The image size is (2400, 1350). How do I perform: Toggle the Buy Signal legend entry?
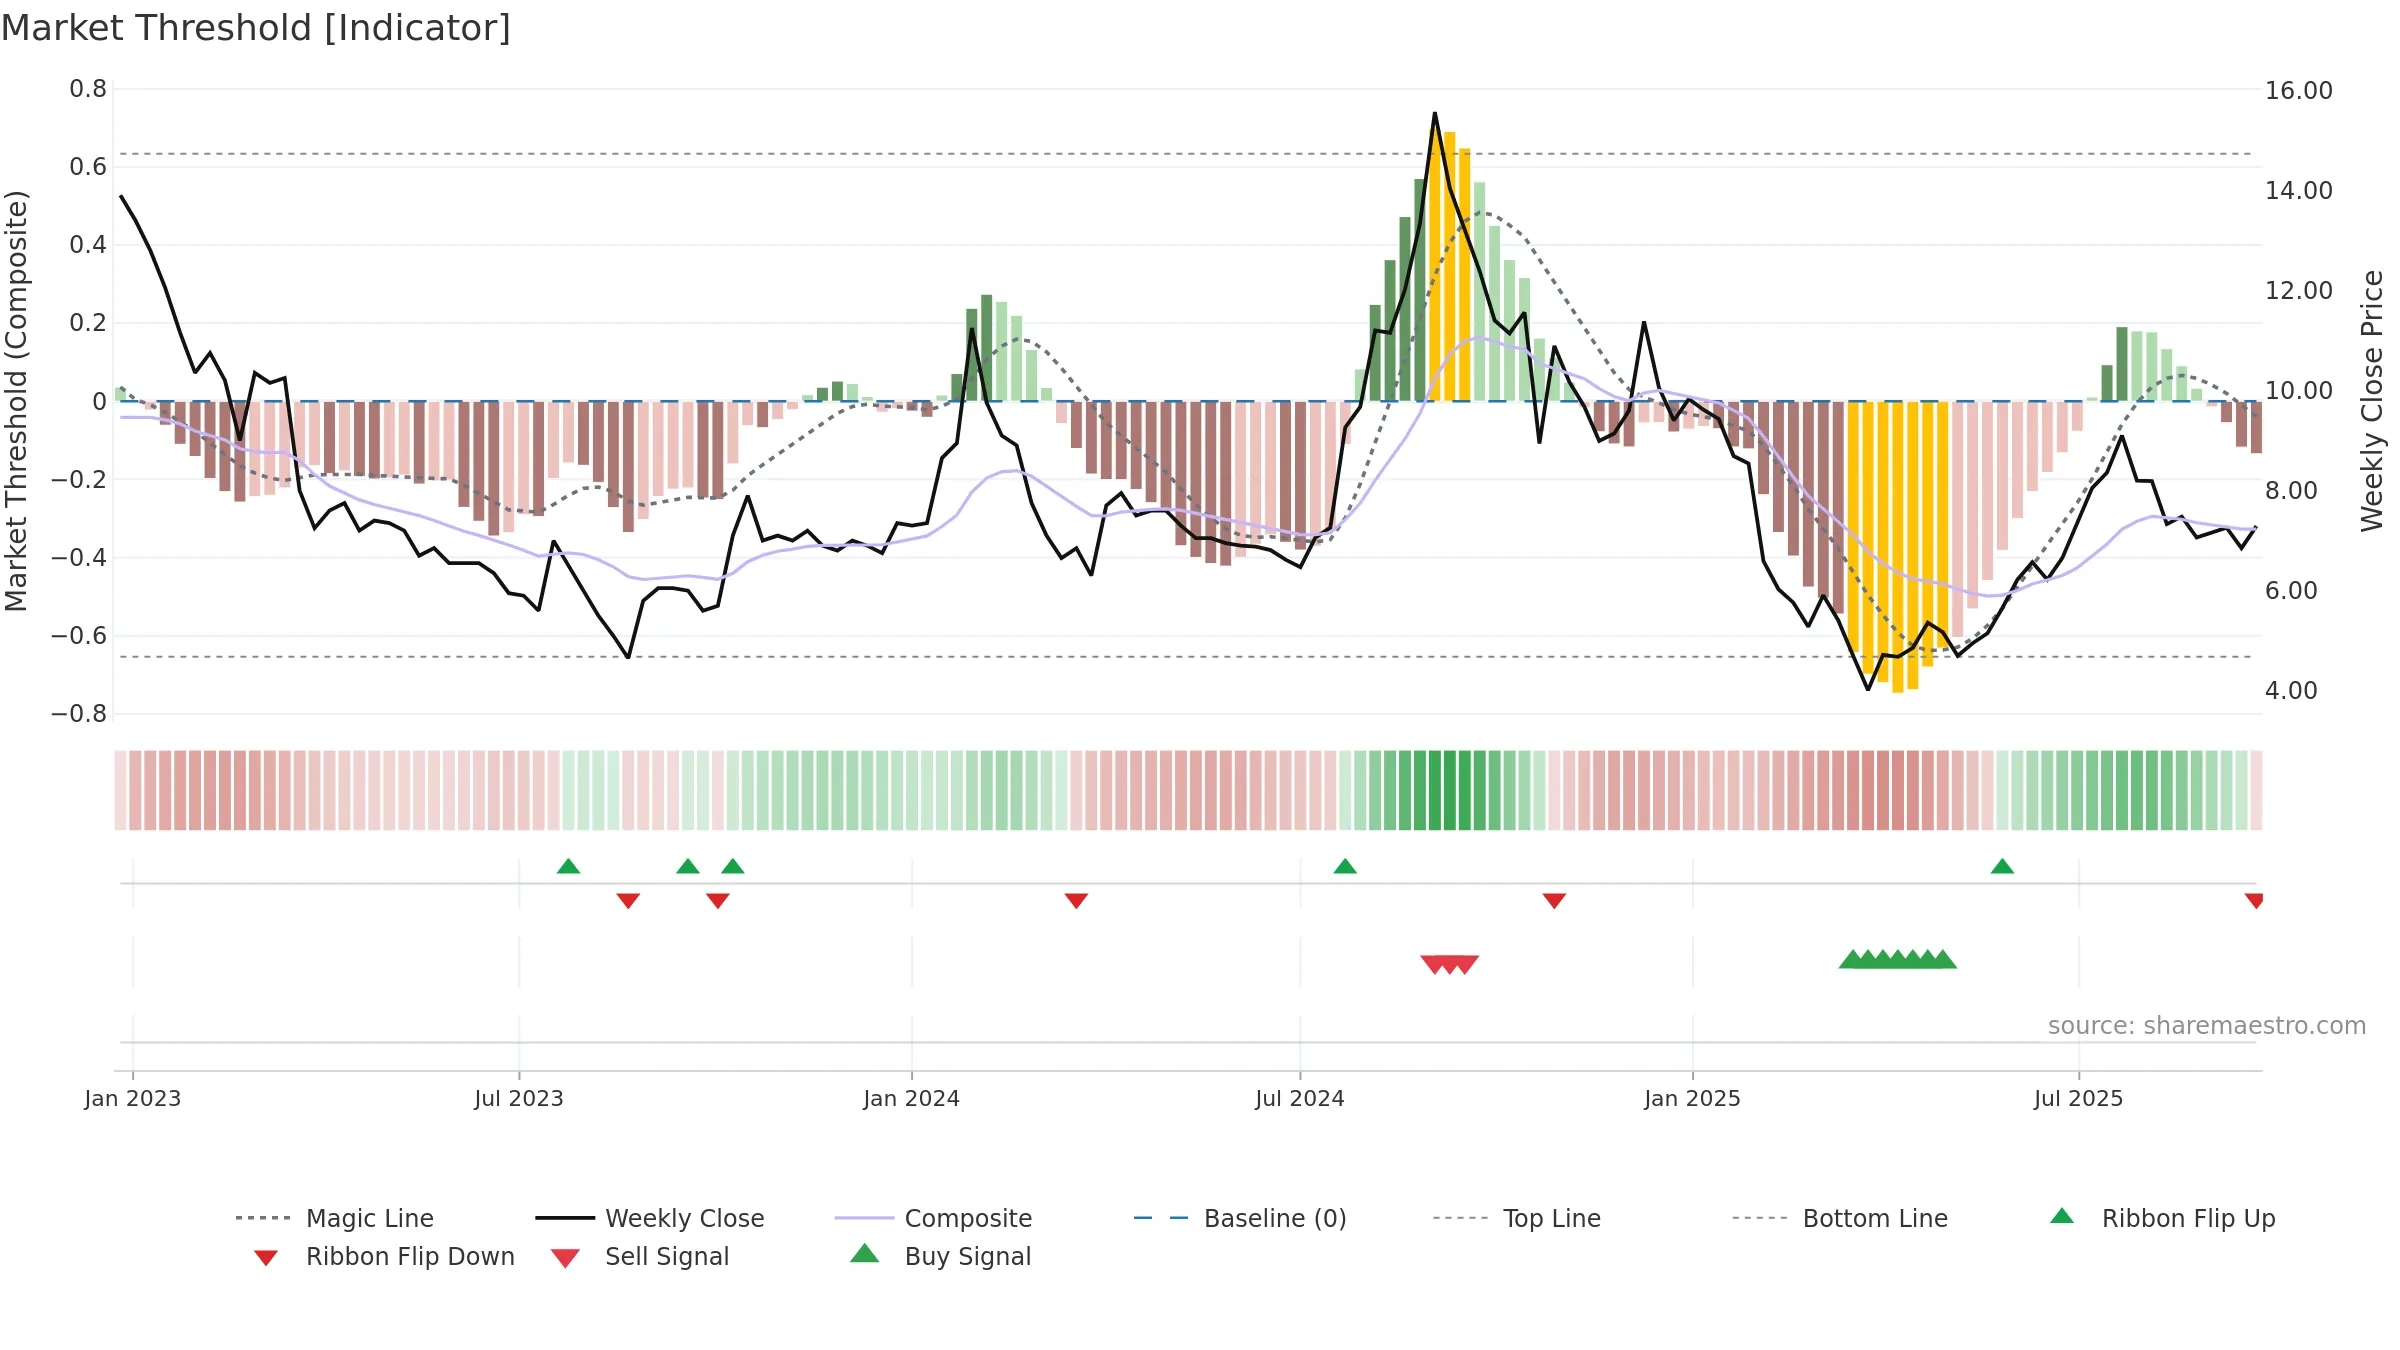941,1256
